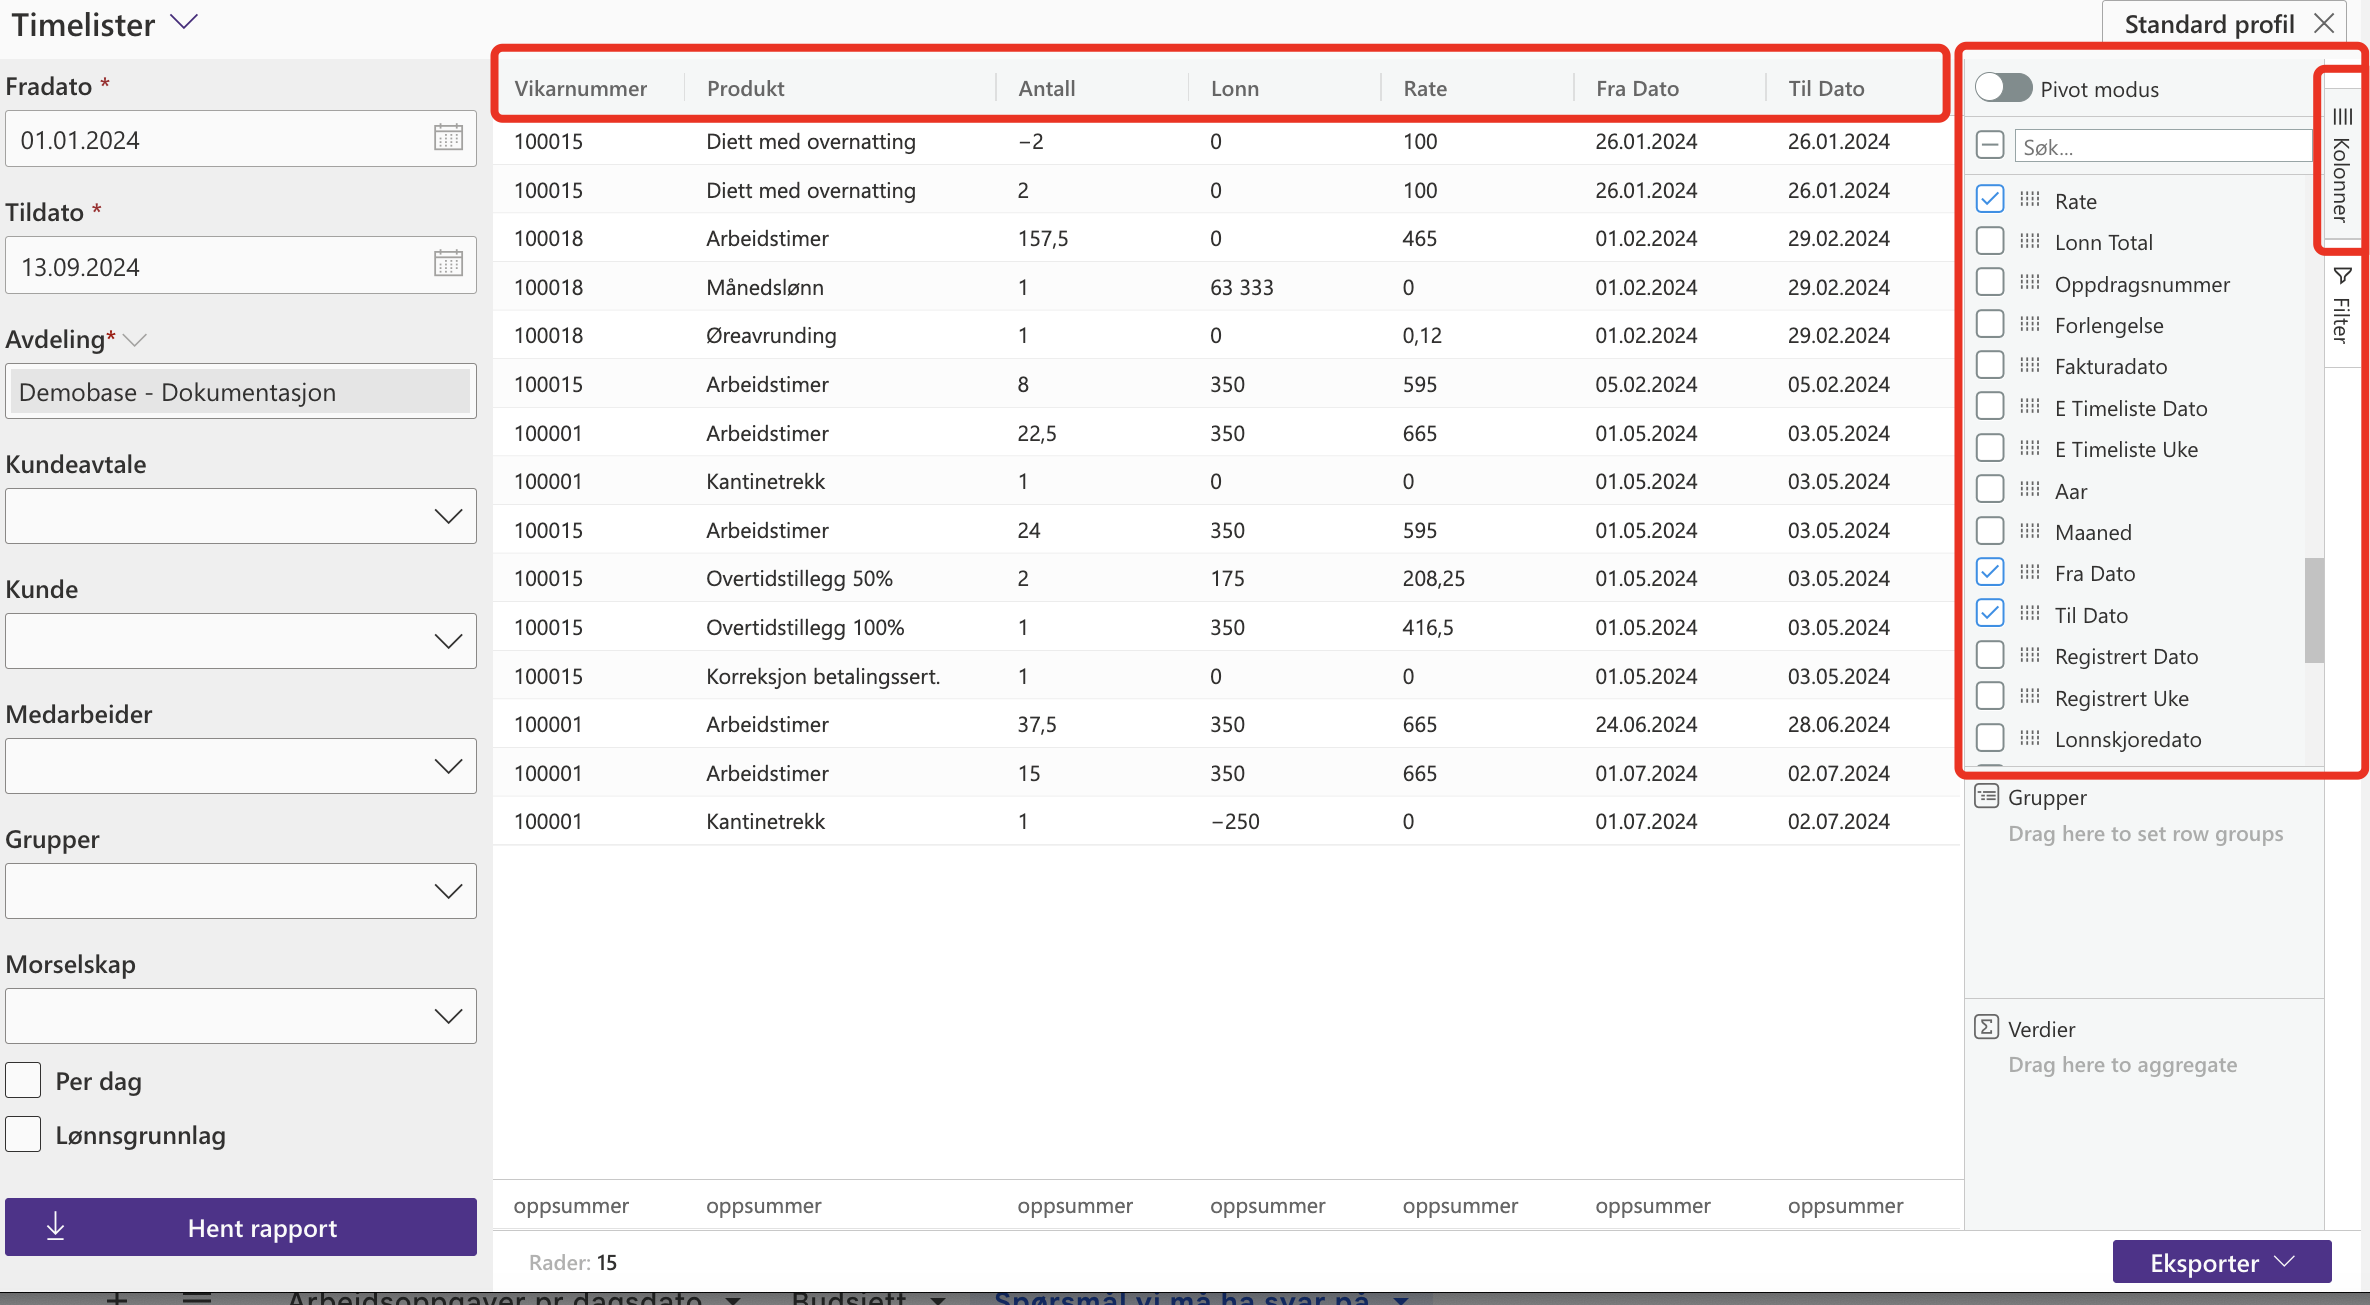Image resolution: width=2370 pixels, height=1305 pixels.
Task: Select the Øreavrunding product cell
Action: coord(771,335)
